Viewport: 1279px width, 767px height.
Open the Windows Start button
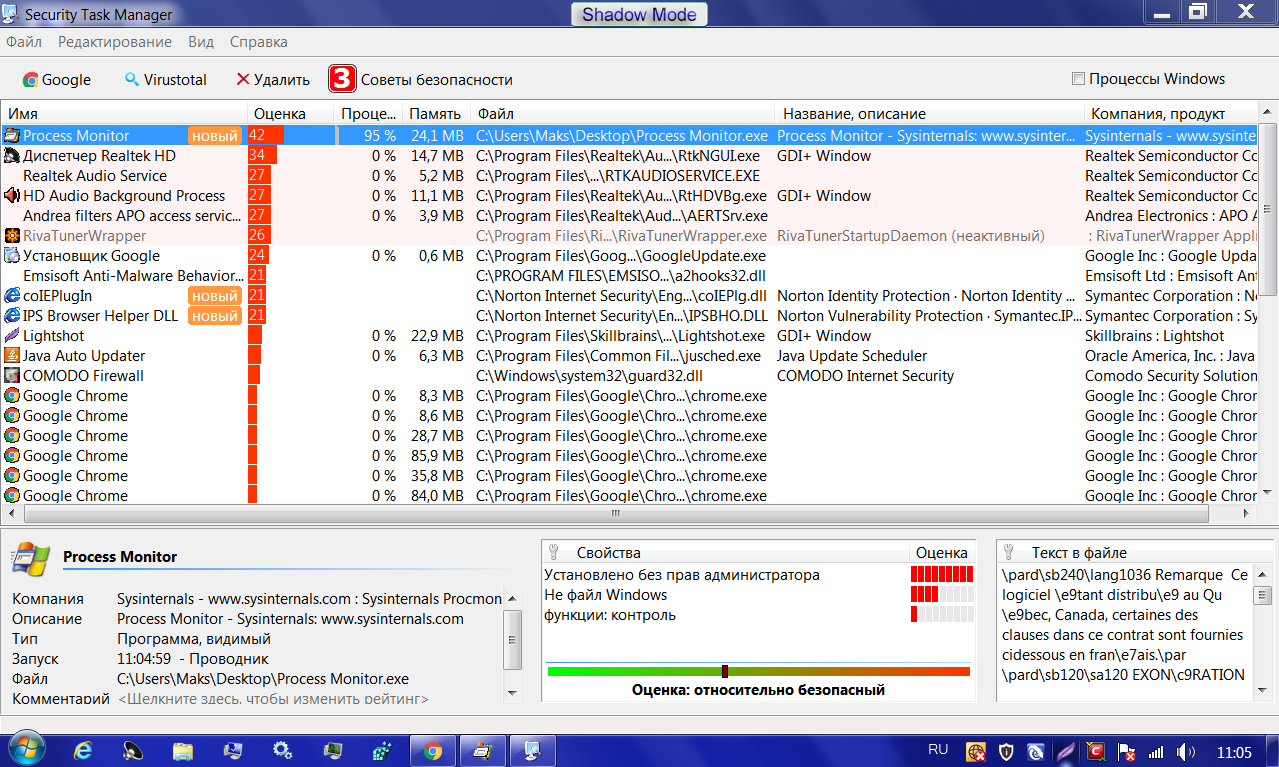[x=27, y=750]
